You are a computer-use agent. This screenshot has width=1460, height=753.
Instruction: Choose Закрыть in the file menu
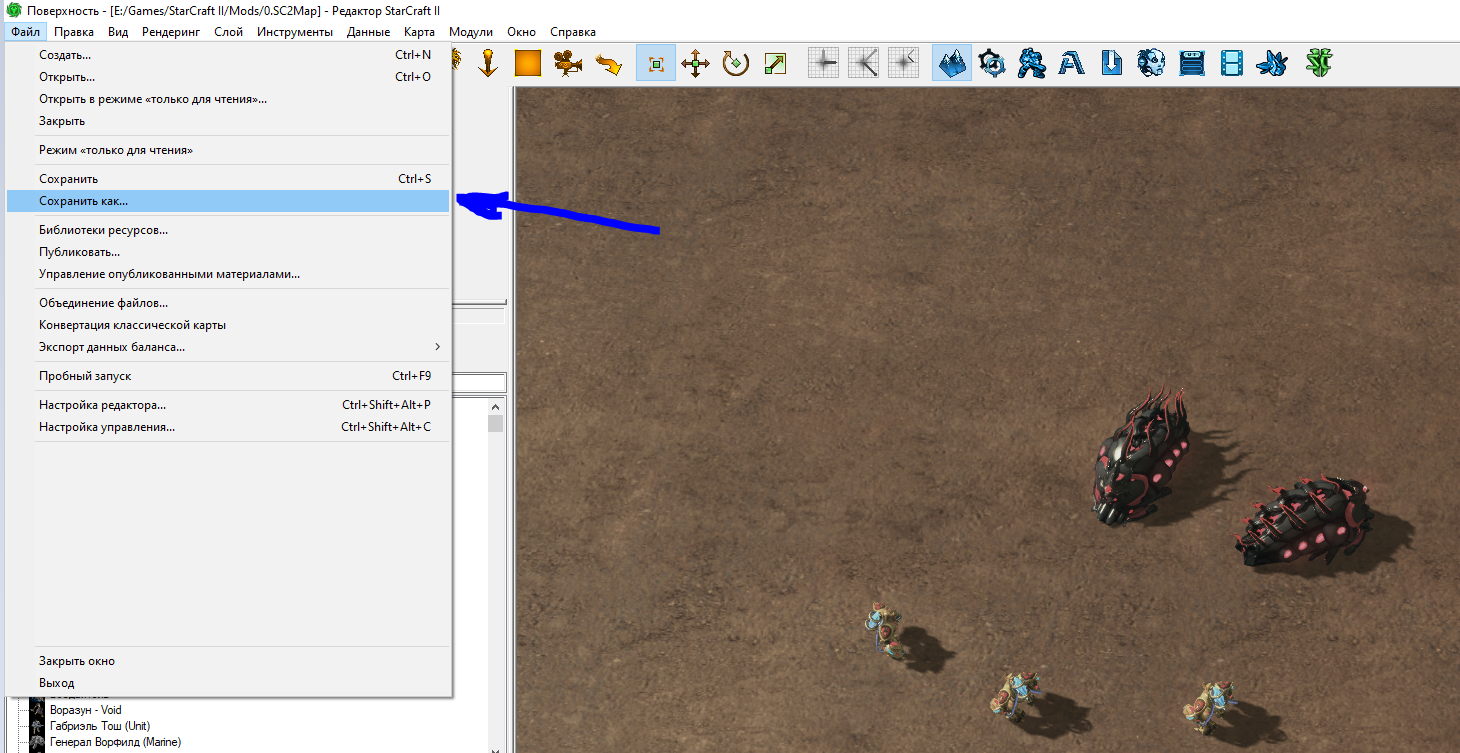[x=228, y=121]
